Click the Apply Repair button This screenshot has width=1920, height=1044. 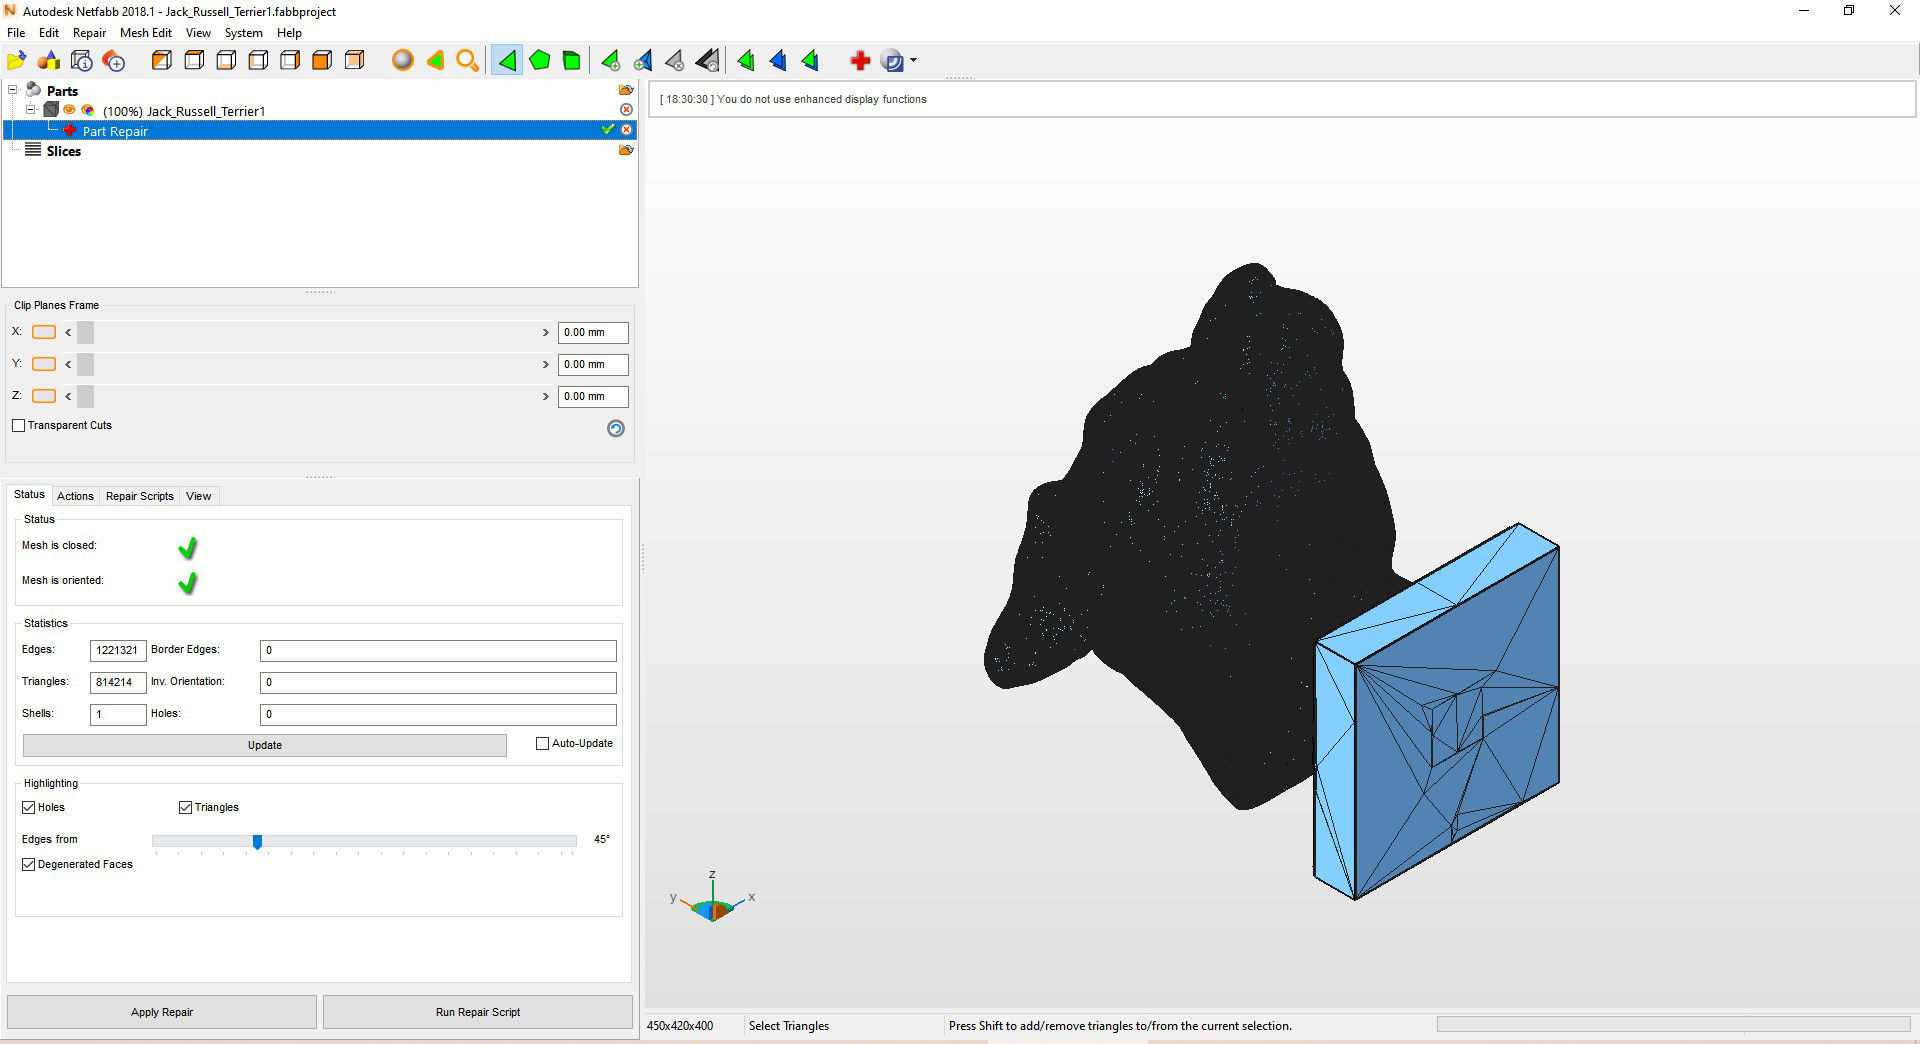(x=162, y=1012)
